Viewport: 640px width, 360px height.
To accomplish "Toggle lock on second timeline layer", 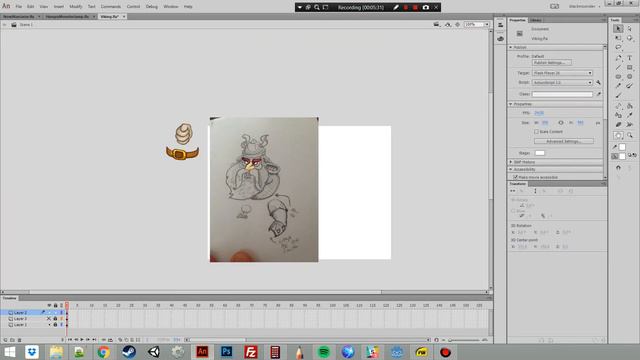I will pos(56,318).
